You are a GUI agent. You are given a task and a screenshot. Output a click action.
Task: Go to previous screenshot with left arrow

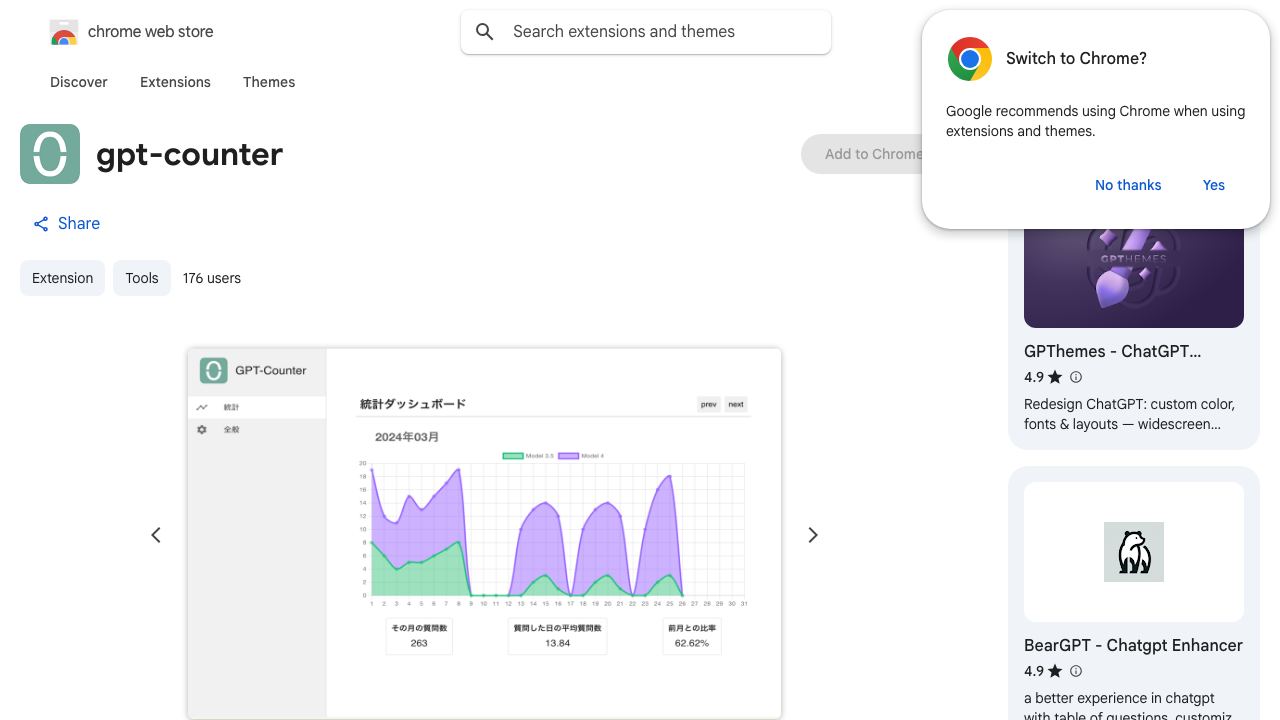(156, 535)
